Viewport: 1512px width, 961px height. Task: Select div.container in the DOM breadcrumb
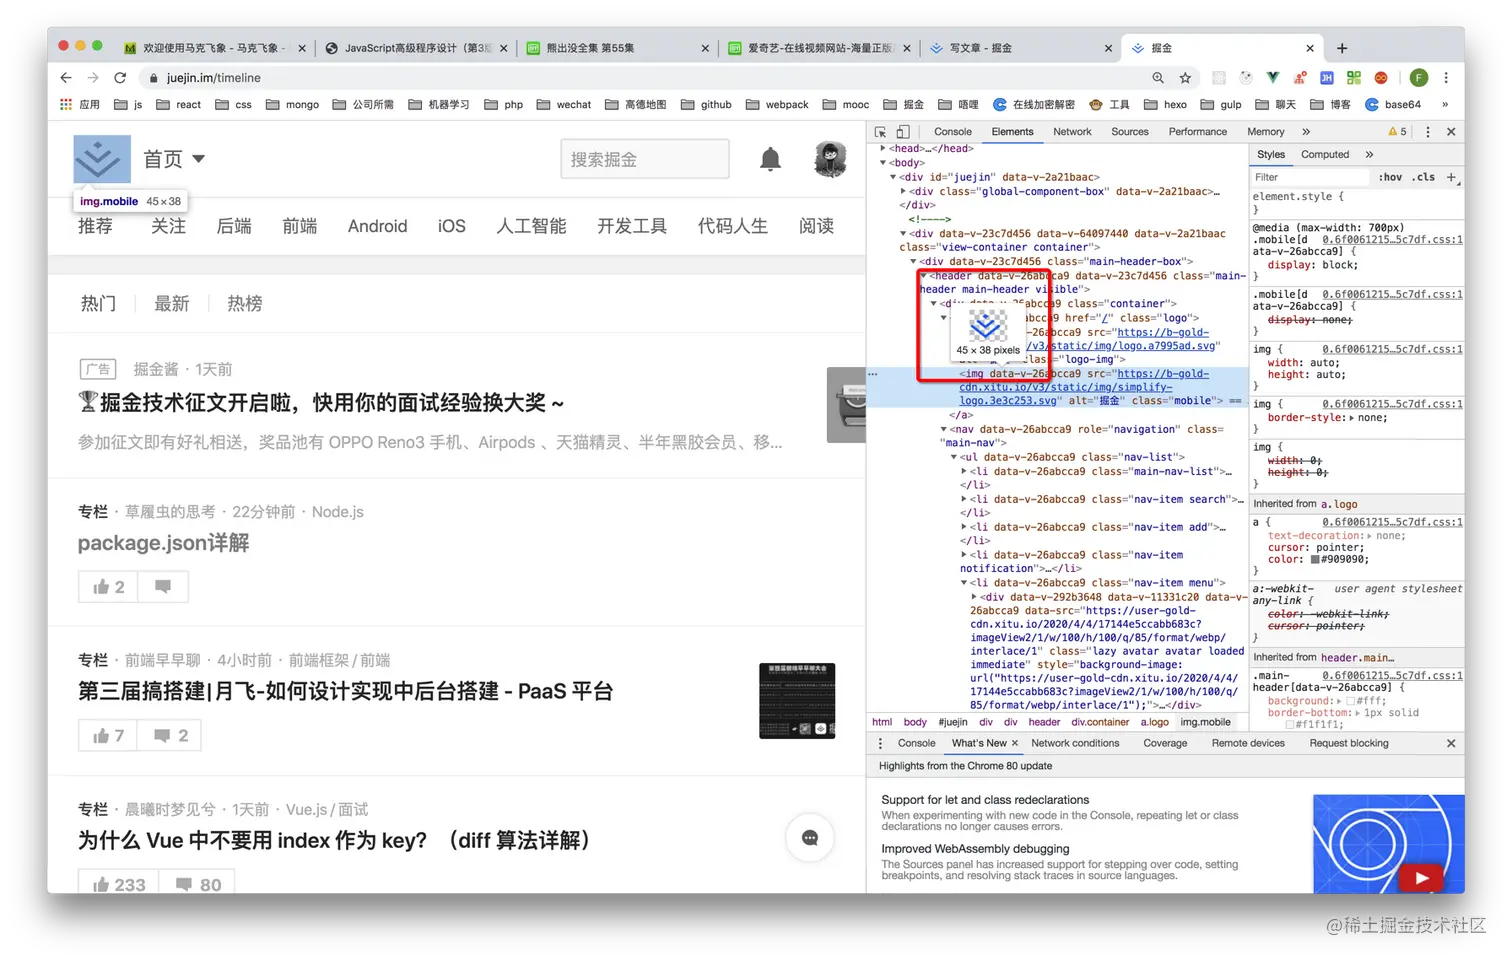[x=1100, y=723]
